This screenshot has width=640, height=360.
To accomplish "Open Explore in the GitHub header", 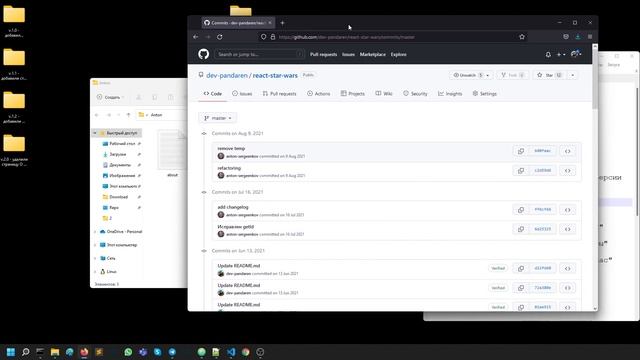I will point(398,54).
